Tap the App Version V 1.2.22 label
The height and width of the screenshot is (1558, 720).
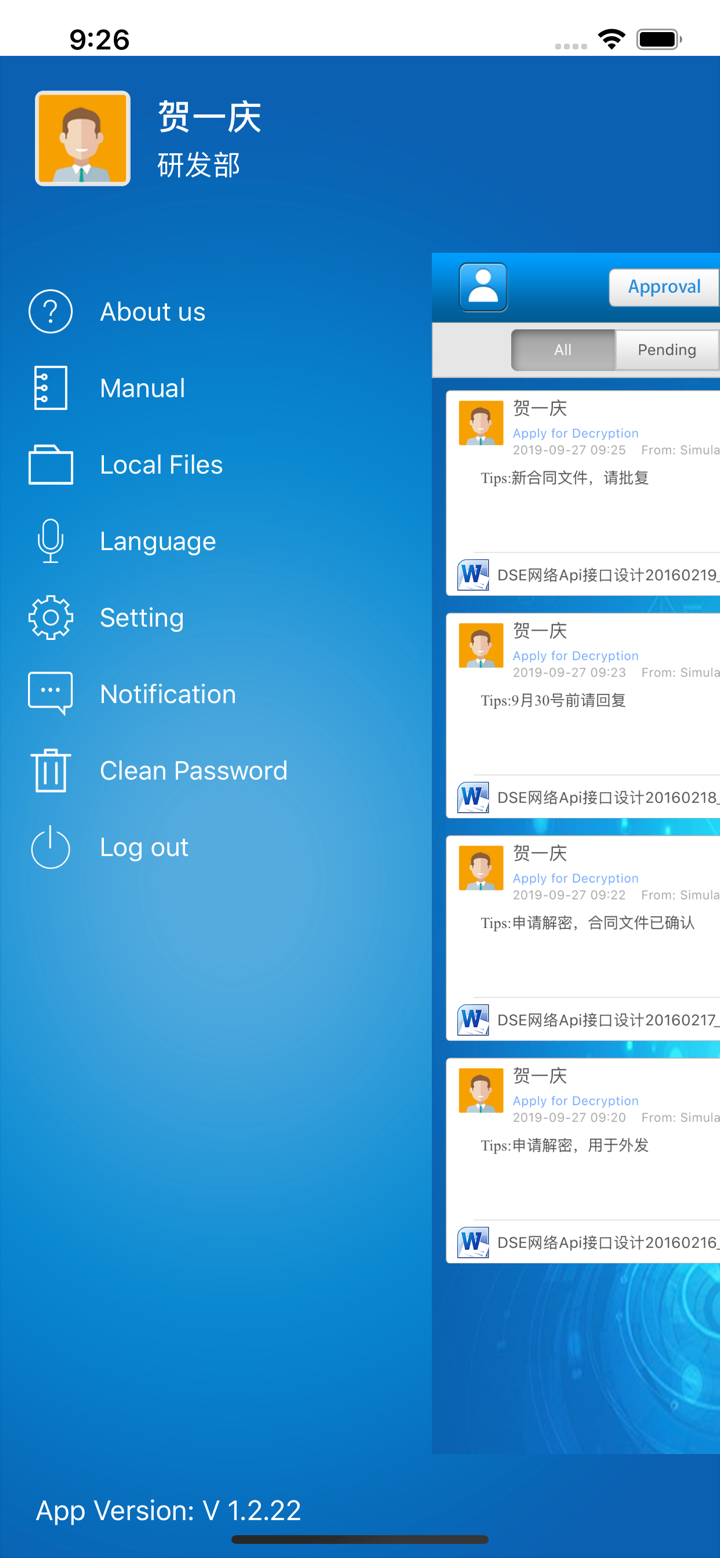[168, 1510]
